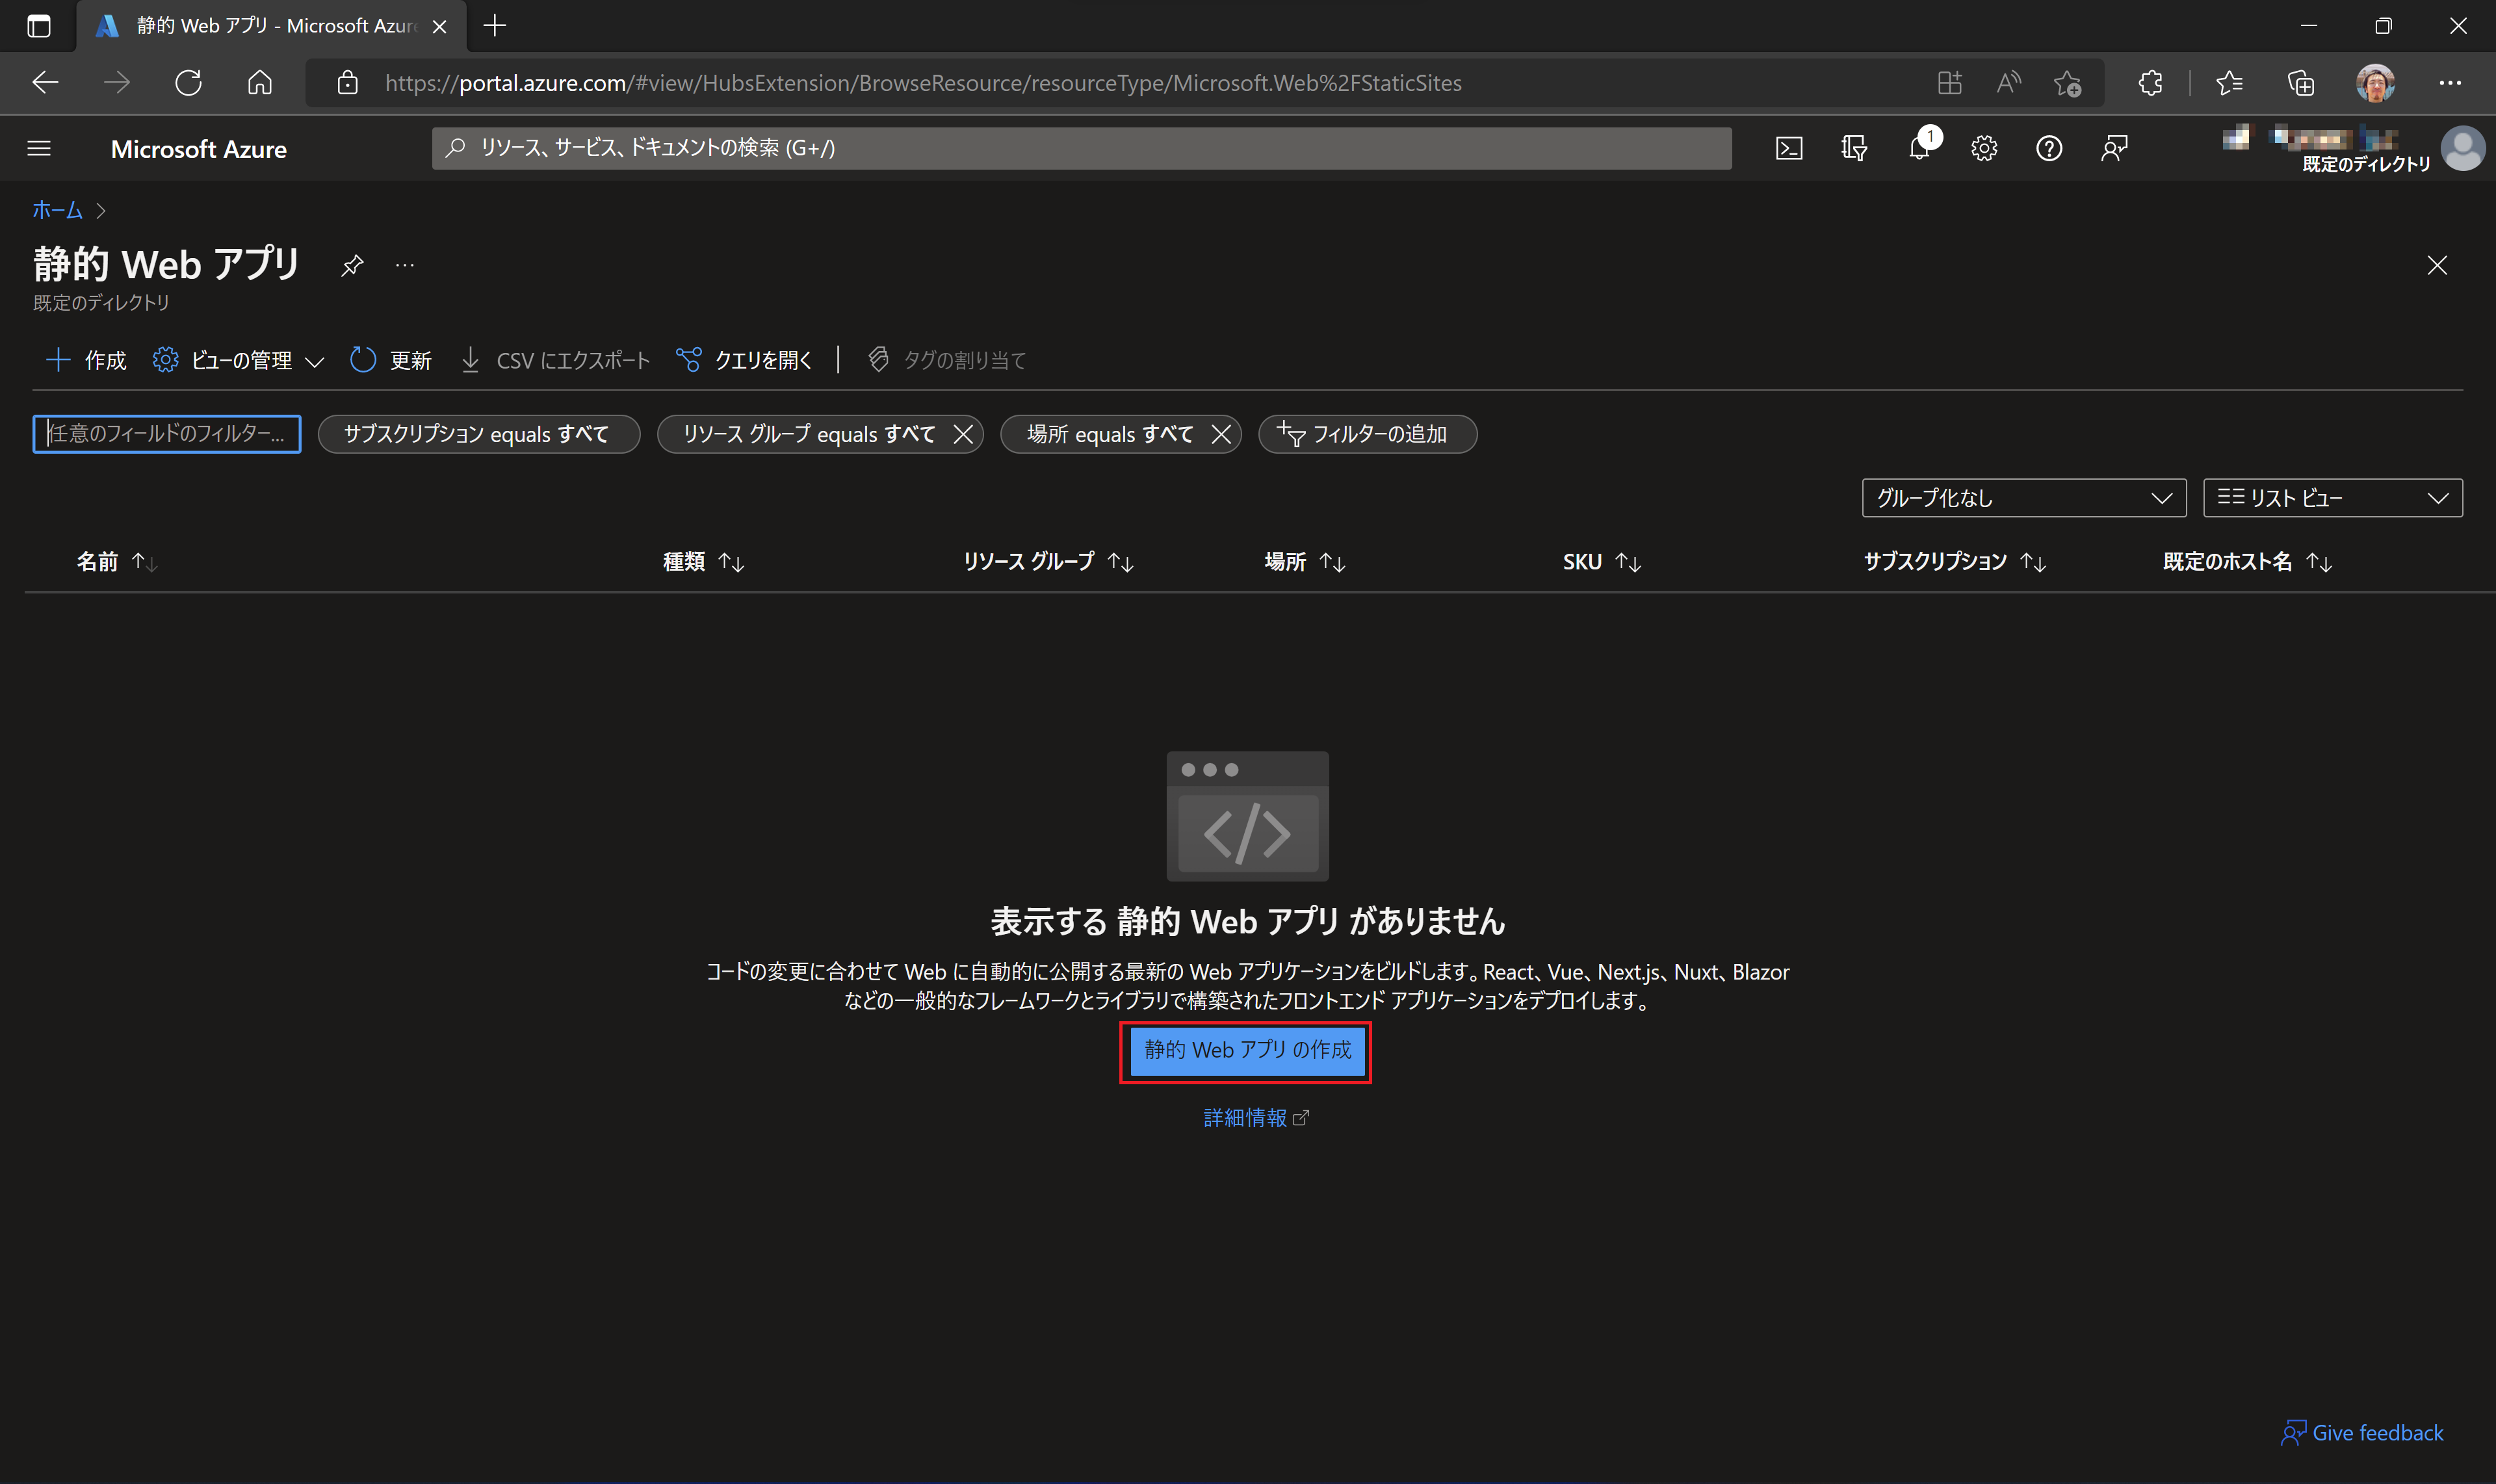Click the address bar URL
This screenshot has height=1484, width=2496.
pyautogui.click(x=923, y=83)
